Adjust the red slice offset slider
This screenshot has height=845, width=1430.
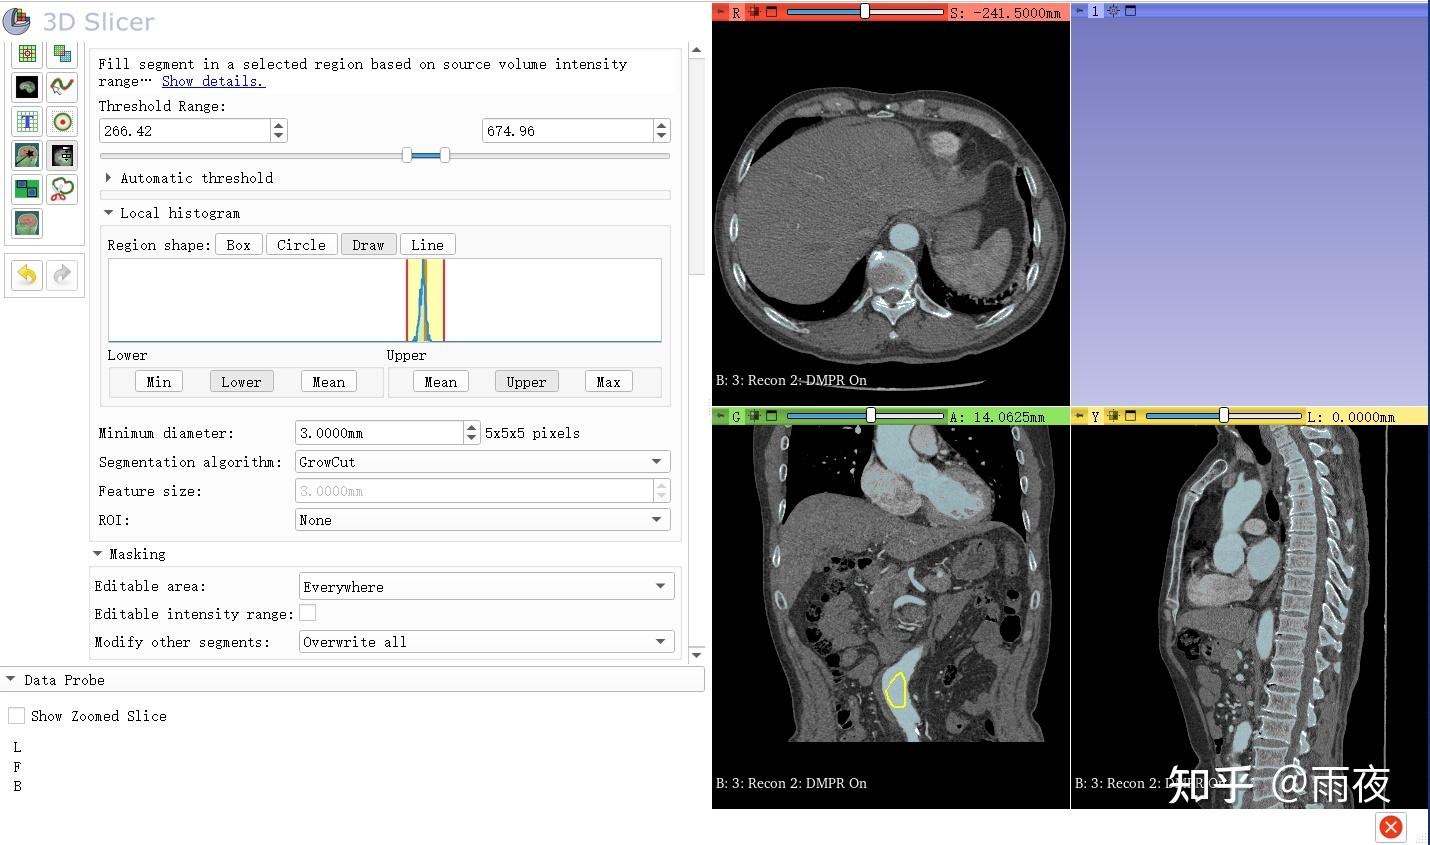865,12
